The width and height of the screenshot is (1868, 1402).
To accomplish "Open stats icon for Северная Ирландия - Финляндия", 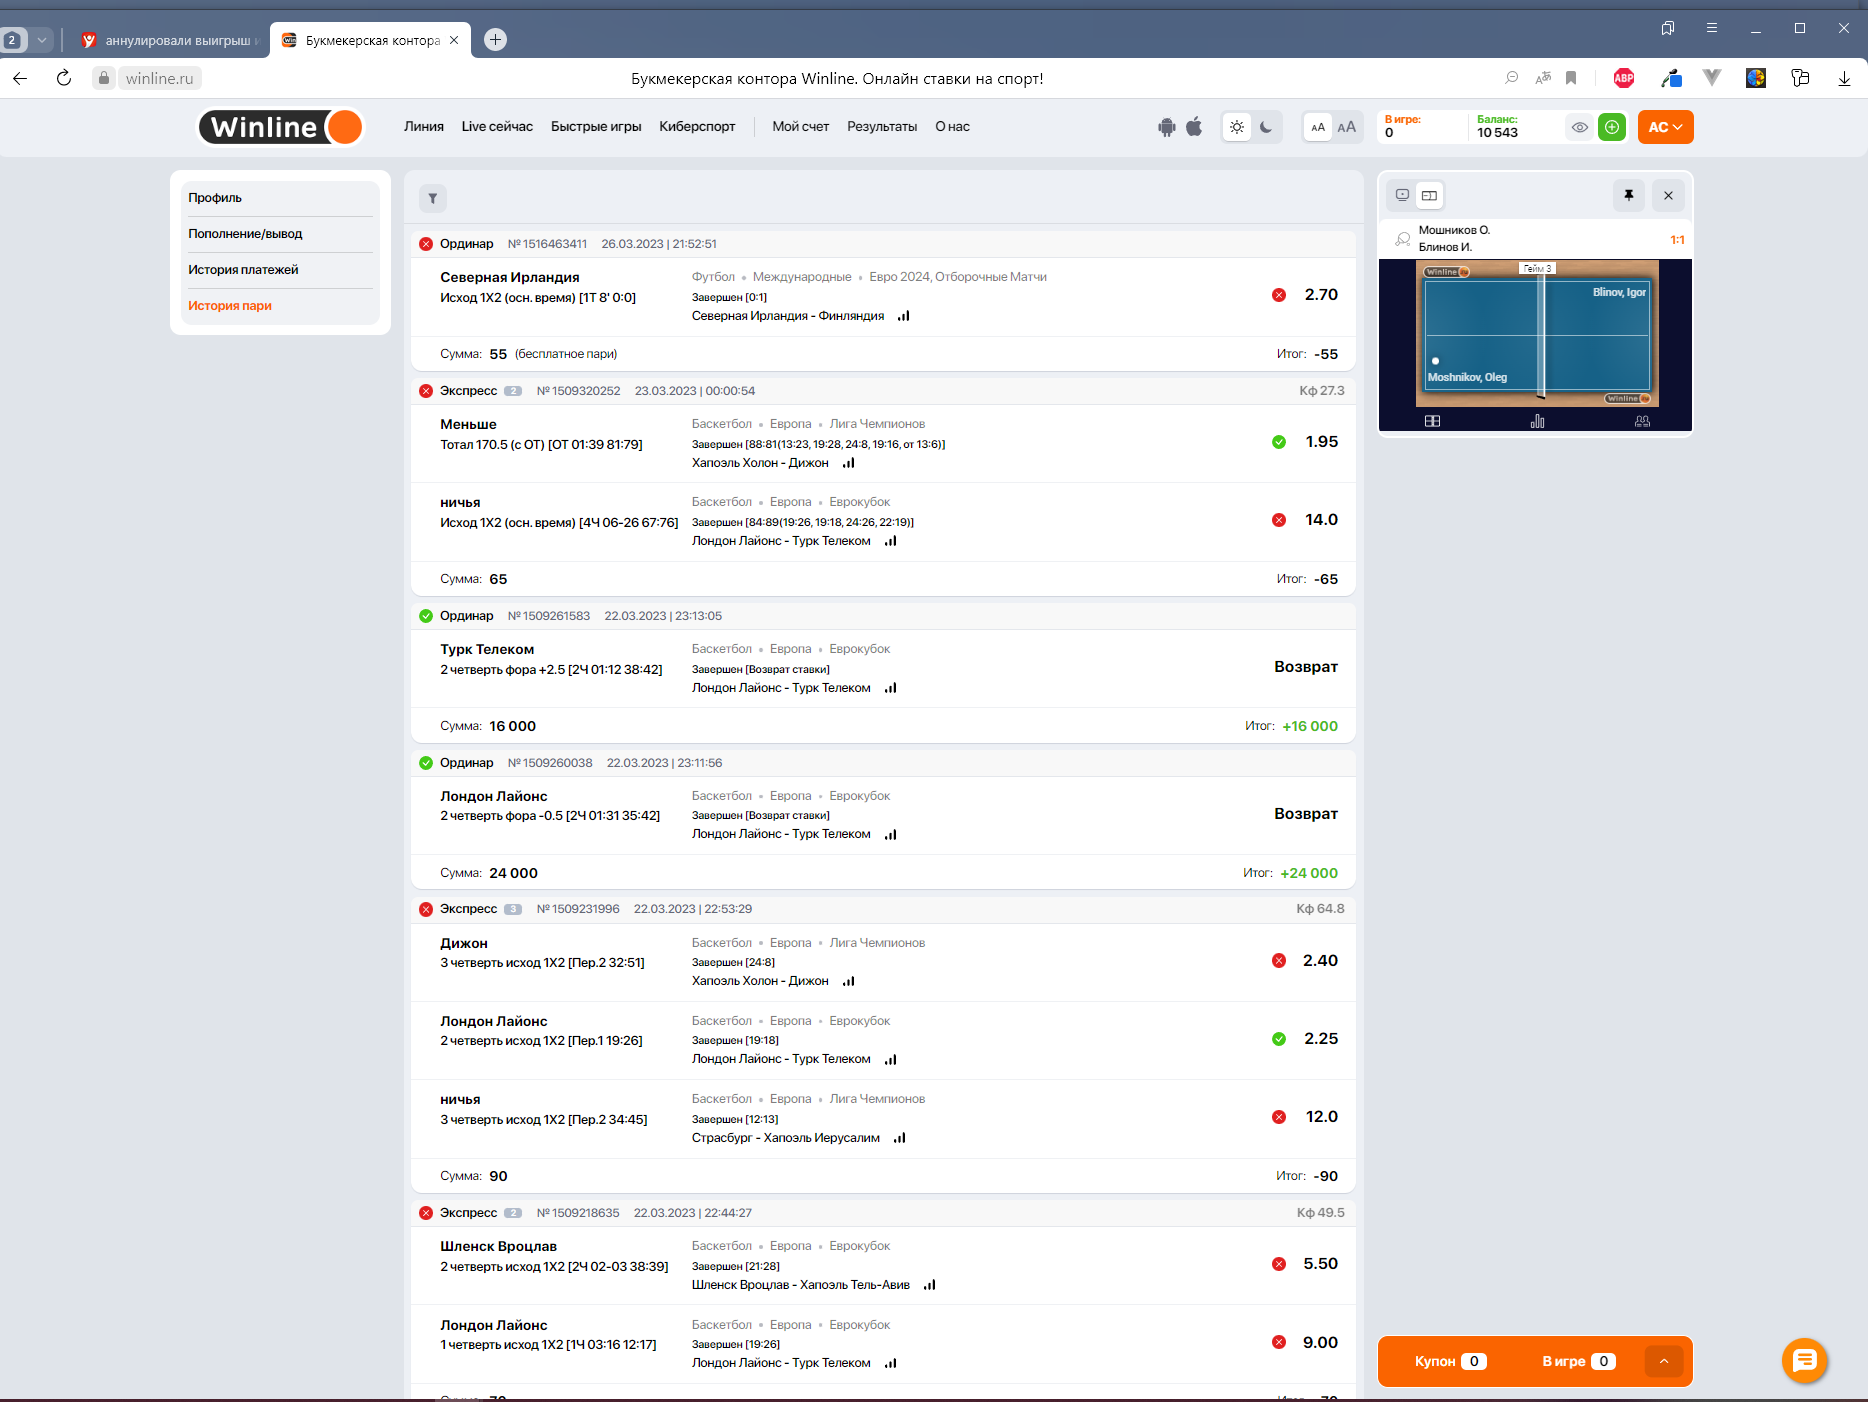I will [x=903, y=316].
